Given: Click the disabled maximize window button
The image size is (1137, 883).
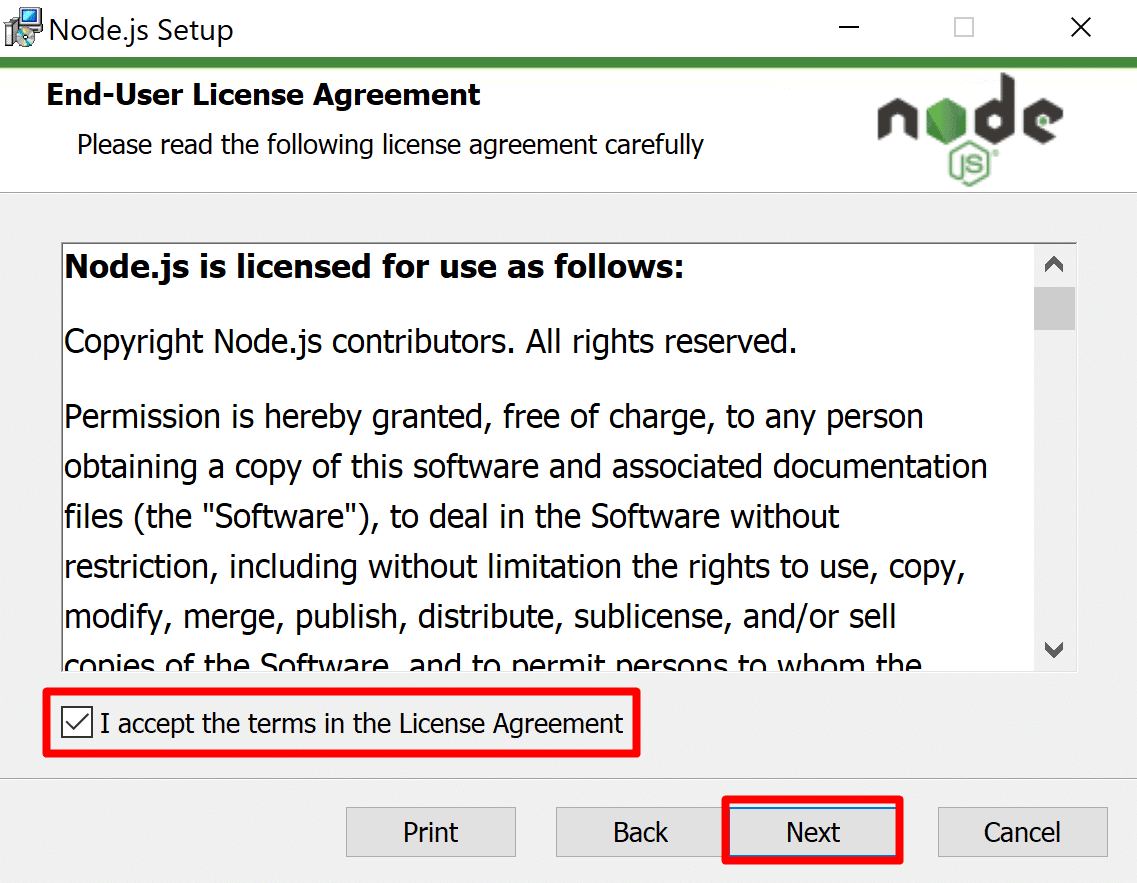Looking at the screenshot, I should tap(964, 28).
